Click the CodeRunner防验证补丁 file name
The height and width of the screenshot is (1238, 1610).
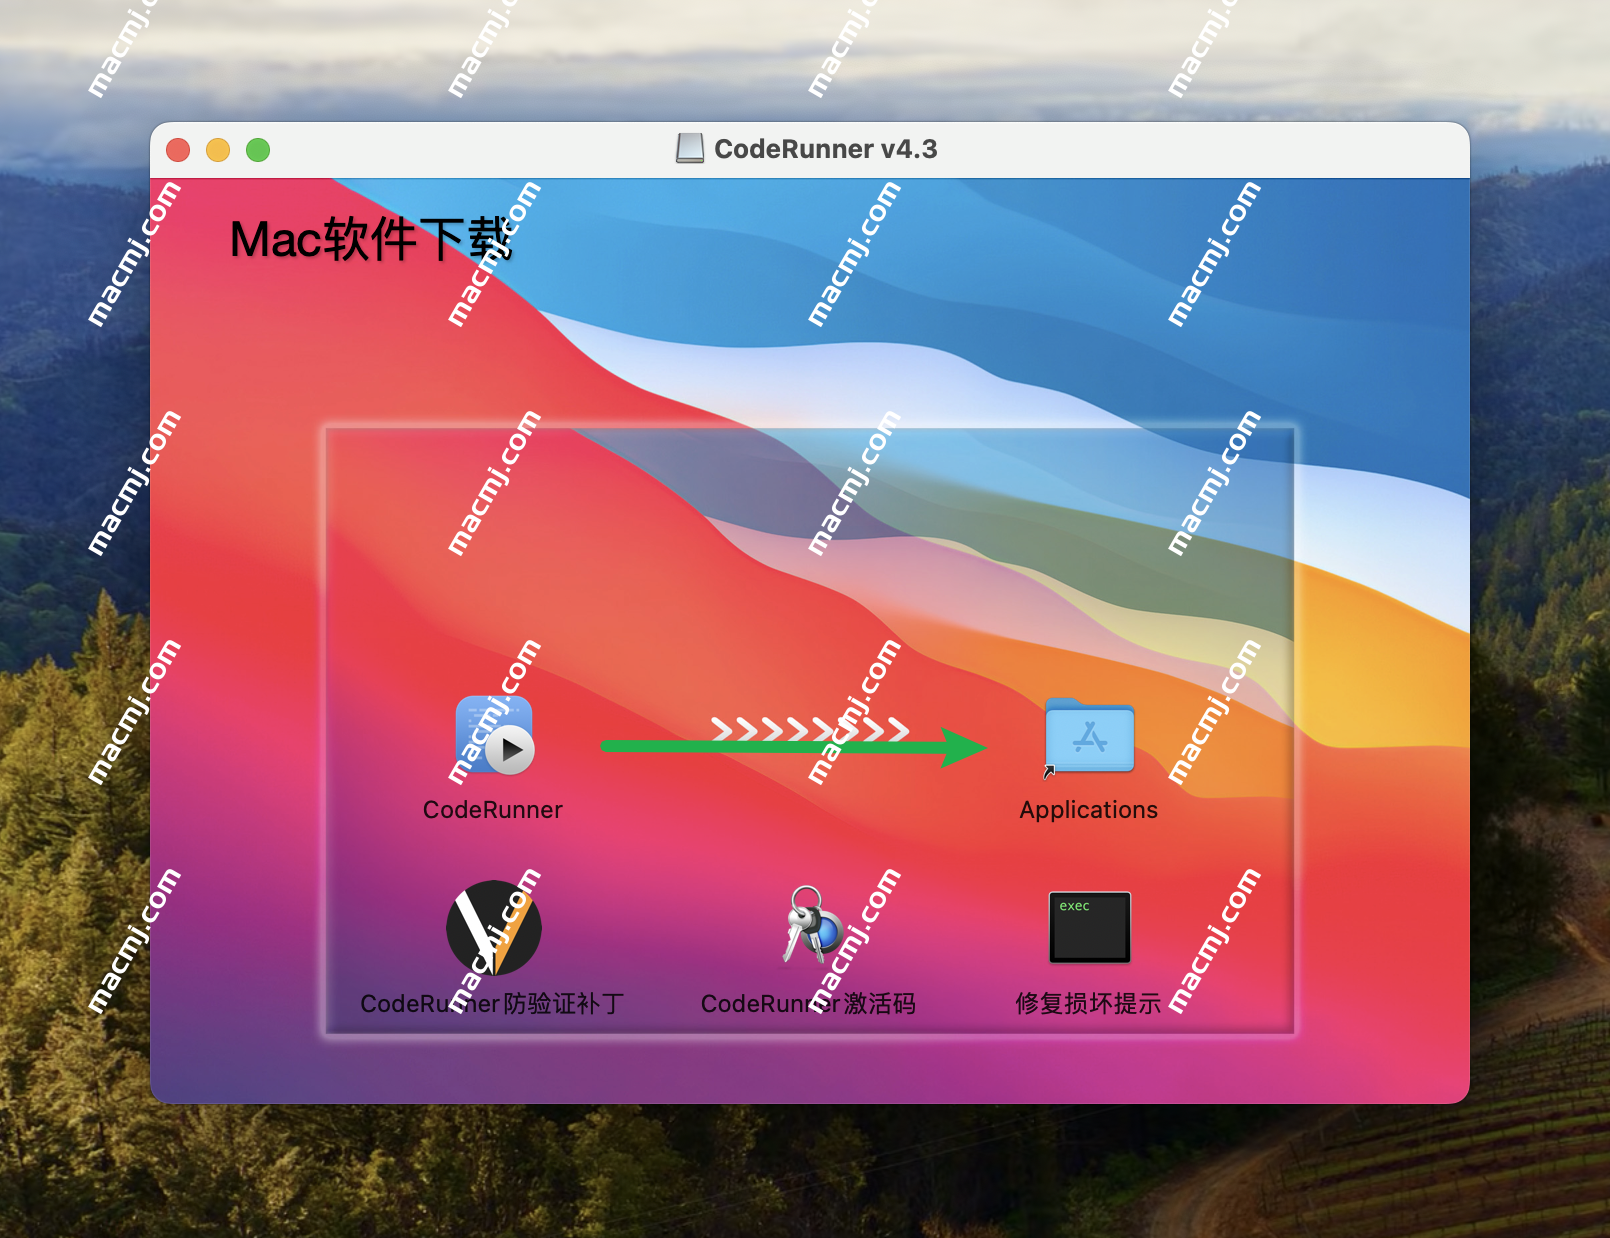click(492, 1003)
